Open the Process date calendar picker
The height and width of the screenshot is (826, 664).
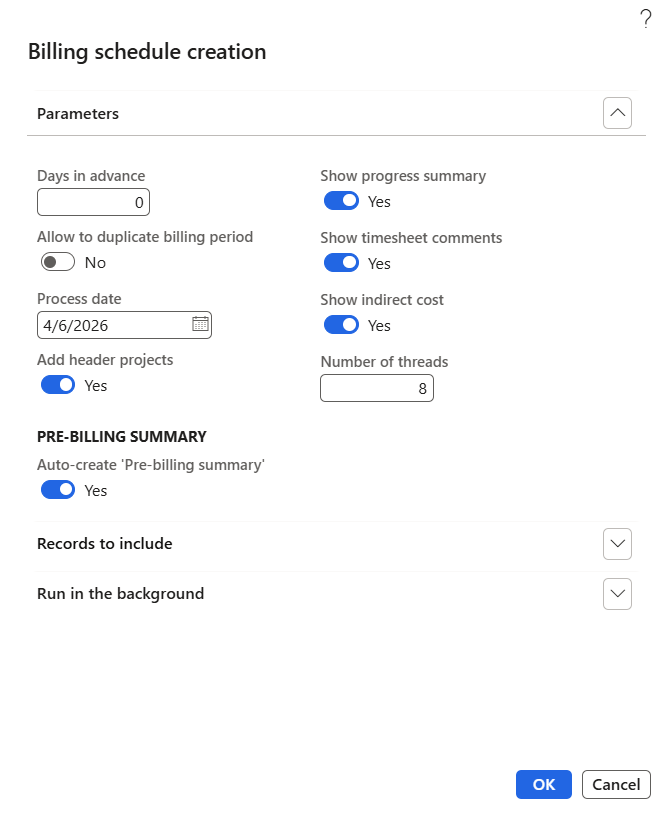coord(200,324)
